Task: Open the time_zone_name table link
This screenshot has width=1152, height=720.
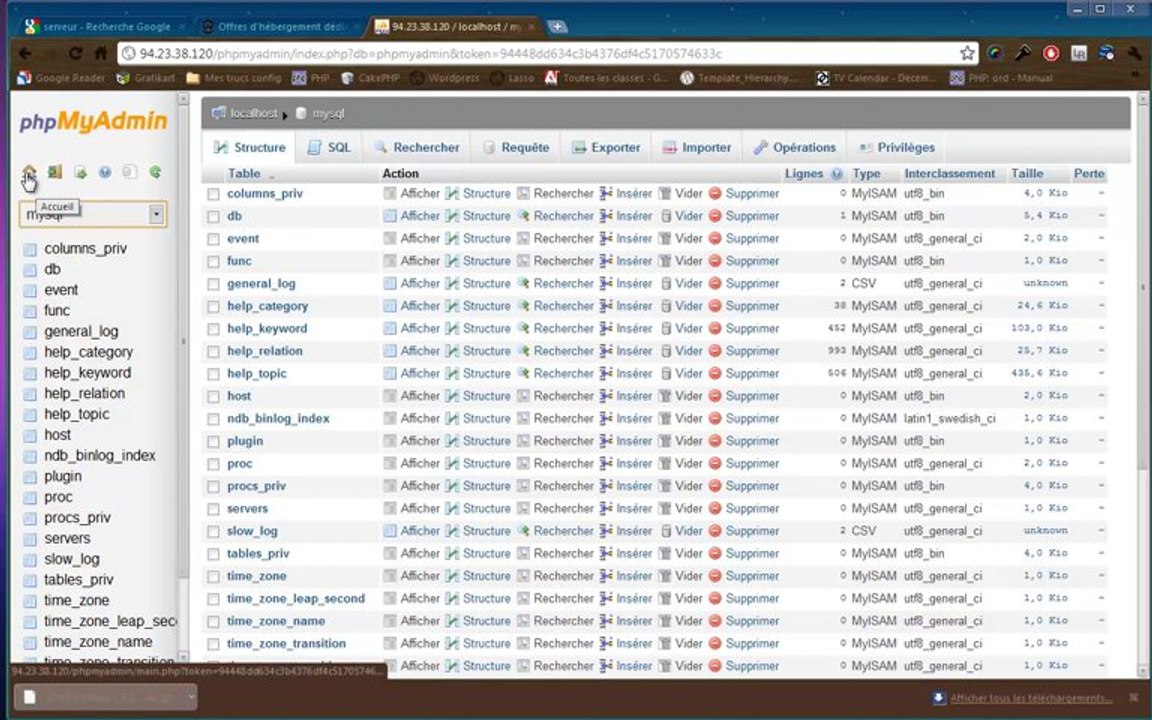Action: pyautogui.click(x=276, y=622)
